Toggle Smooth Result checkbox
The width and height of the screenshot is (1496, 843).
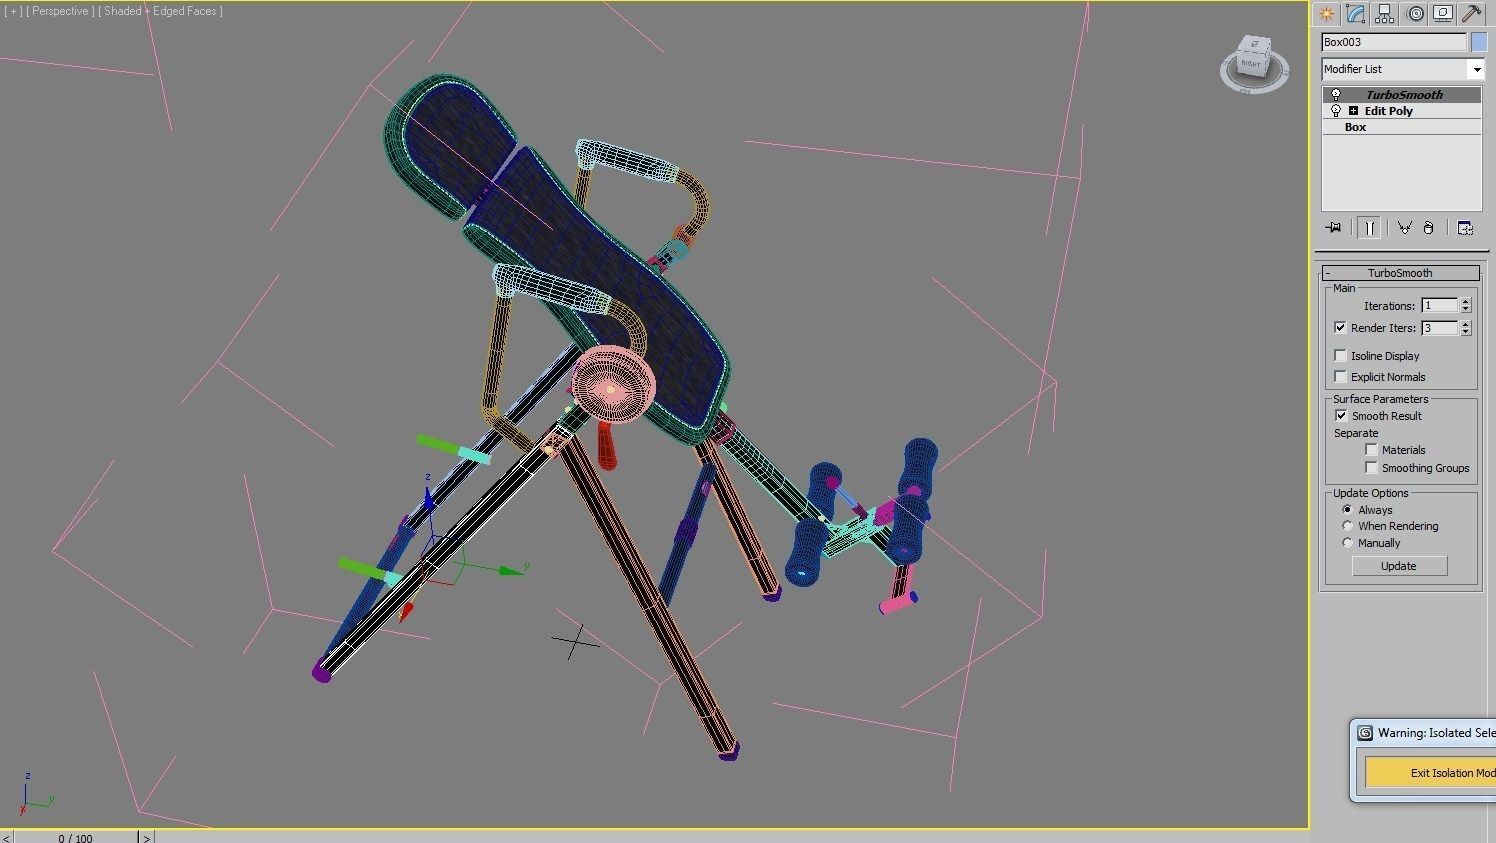click(x=1340, y=416)
